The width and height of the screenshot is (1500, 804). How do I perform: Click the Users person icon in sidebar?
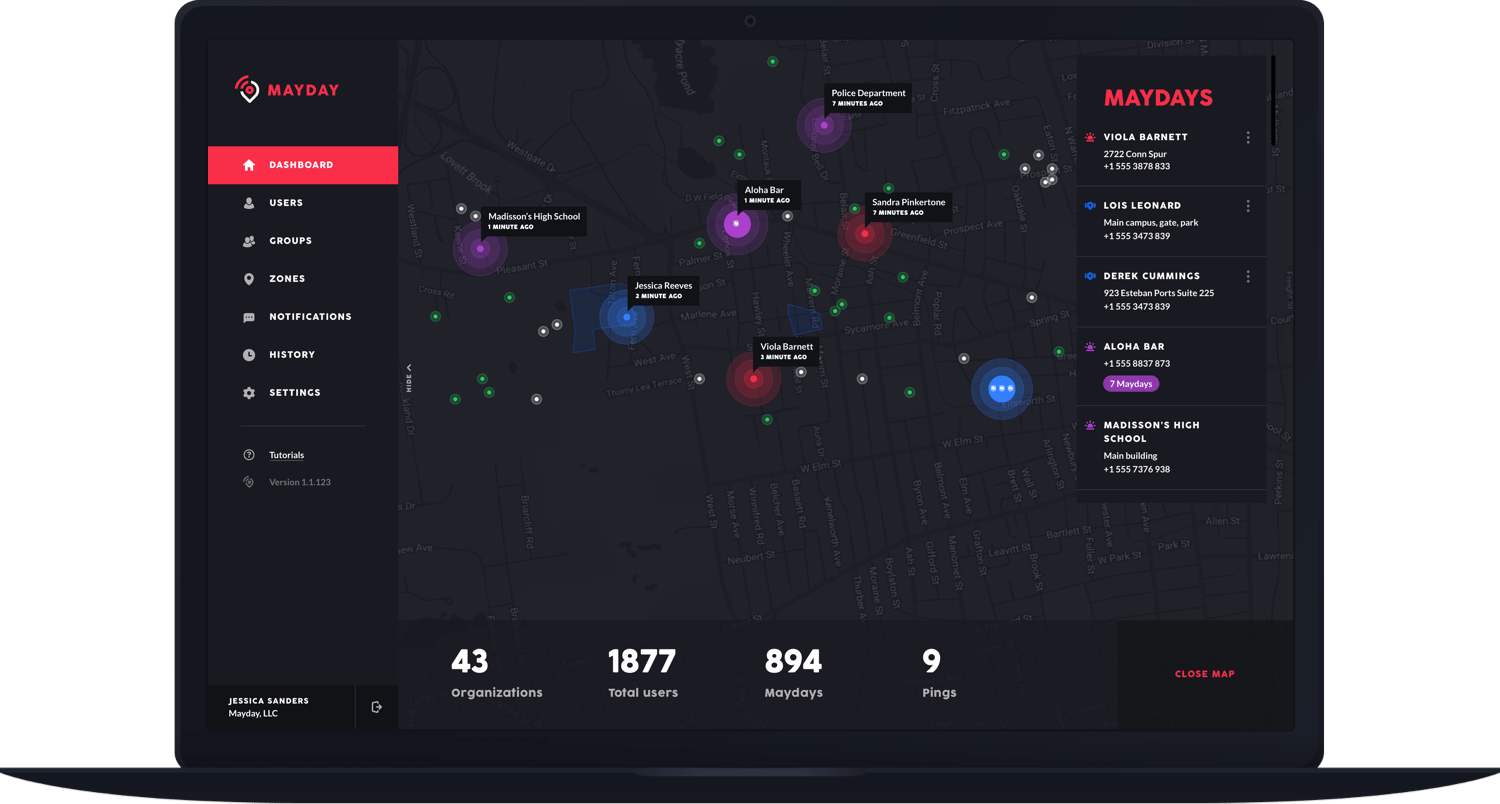pos(249,203)
